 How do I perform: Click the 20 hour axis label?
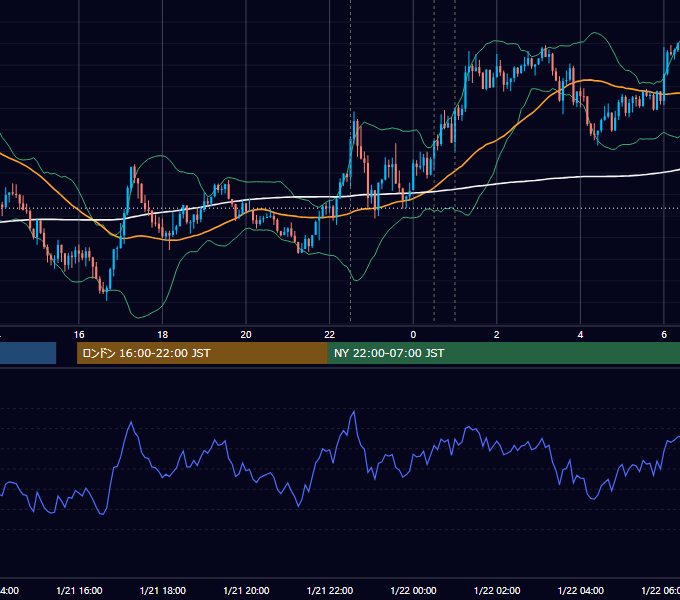pos(246,335)
